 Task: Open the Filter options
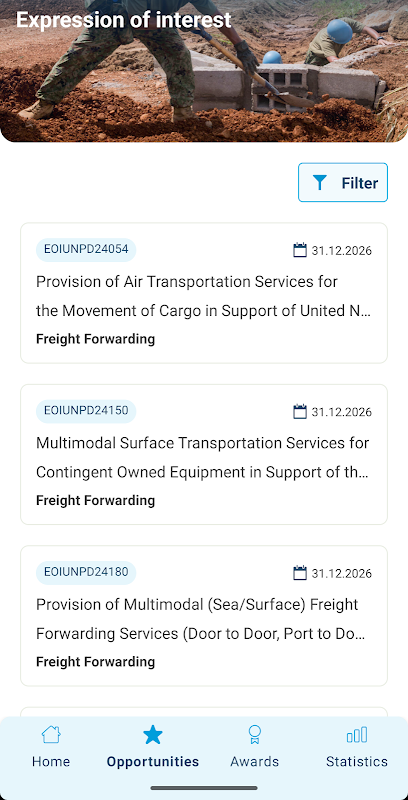coord(343,183)
